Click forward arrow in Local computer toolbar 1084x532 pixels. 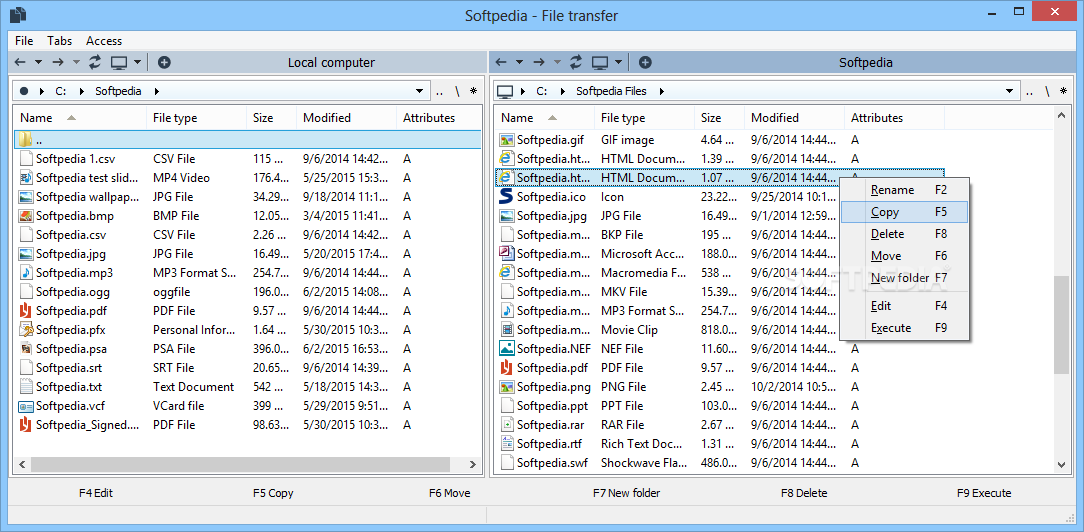click(57, 62)
